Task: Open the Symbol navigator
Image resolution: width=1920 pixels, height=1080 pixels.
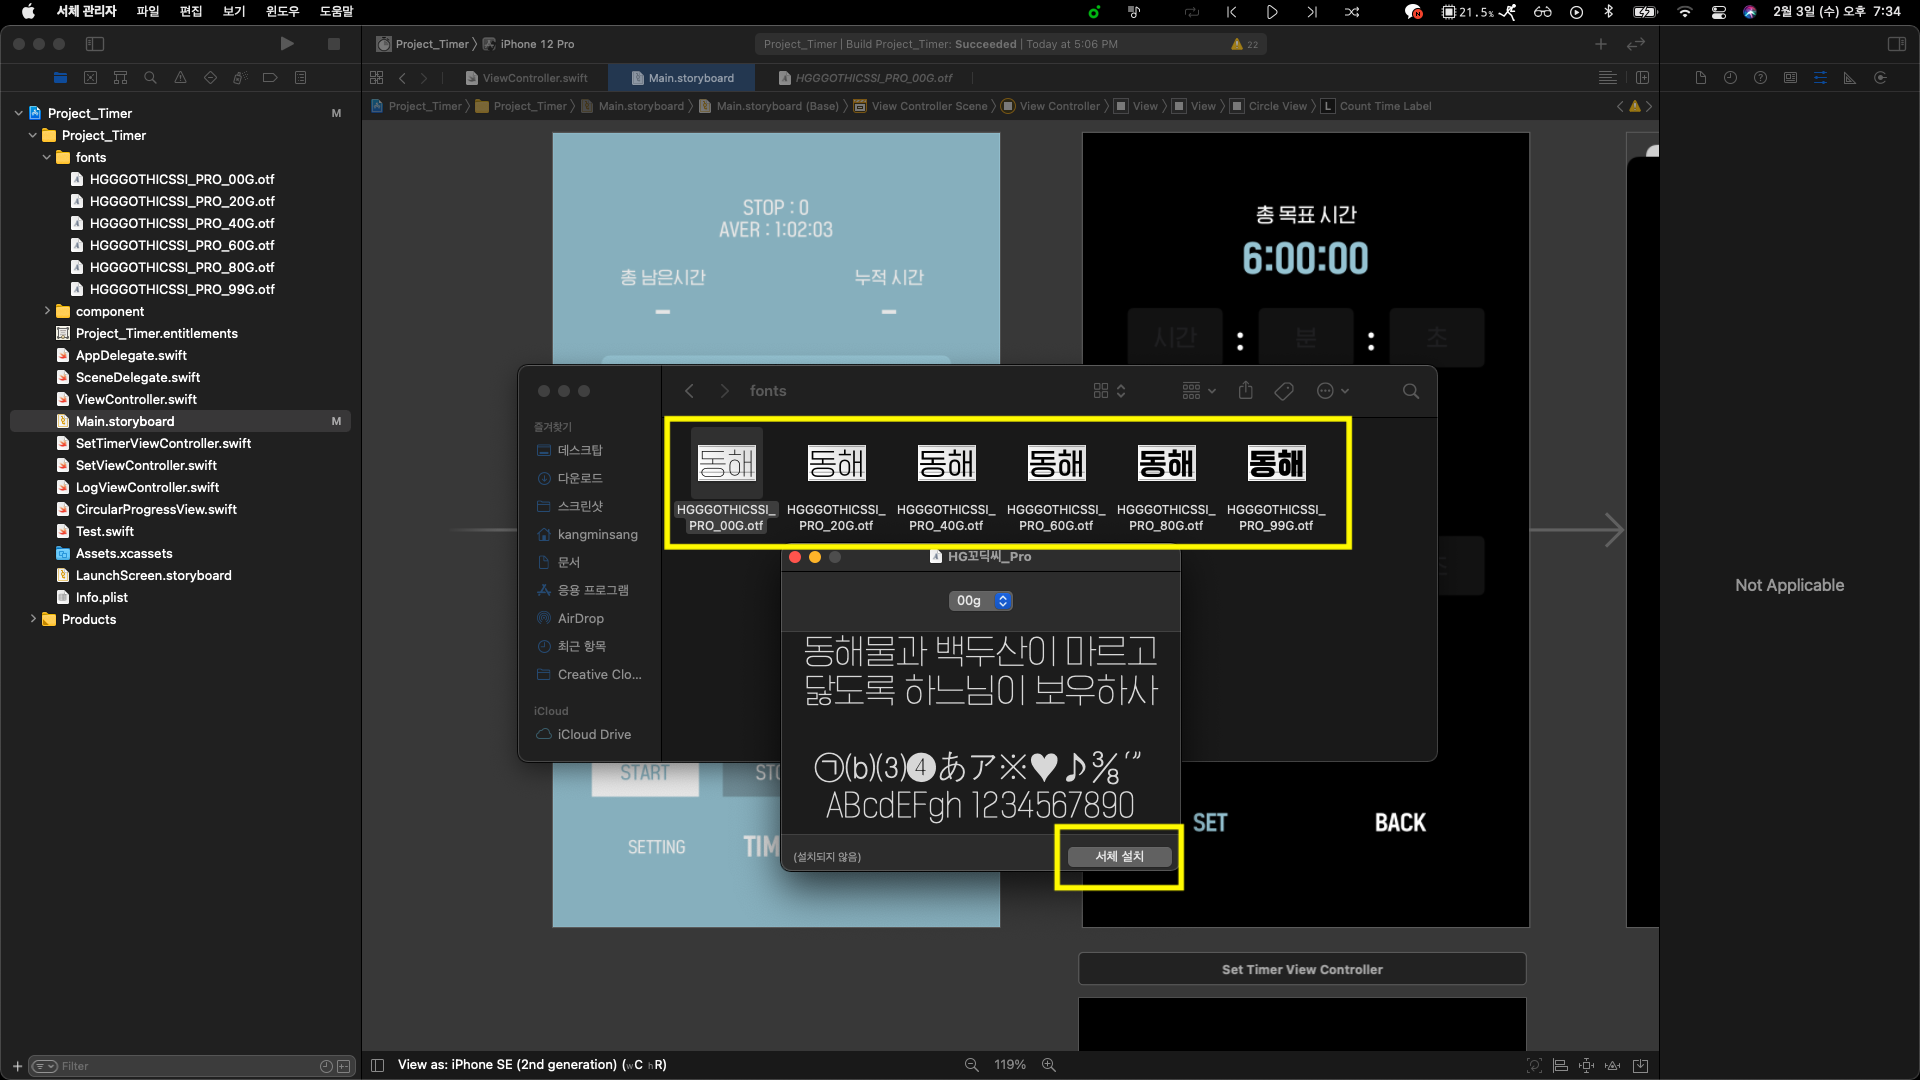Action: pos(120,78)
